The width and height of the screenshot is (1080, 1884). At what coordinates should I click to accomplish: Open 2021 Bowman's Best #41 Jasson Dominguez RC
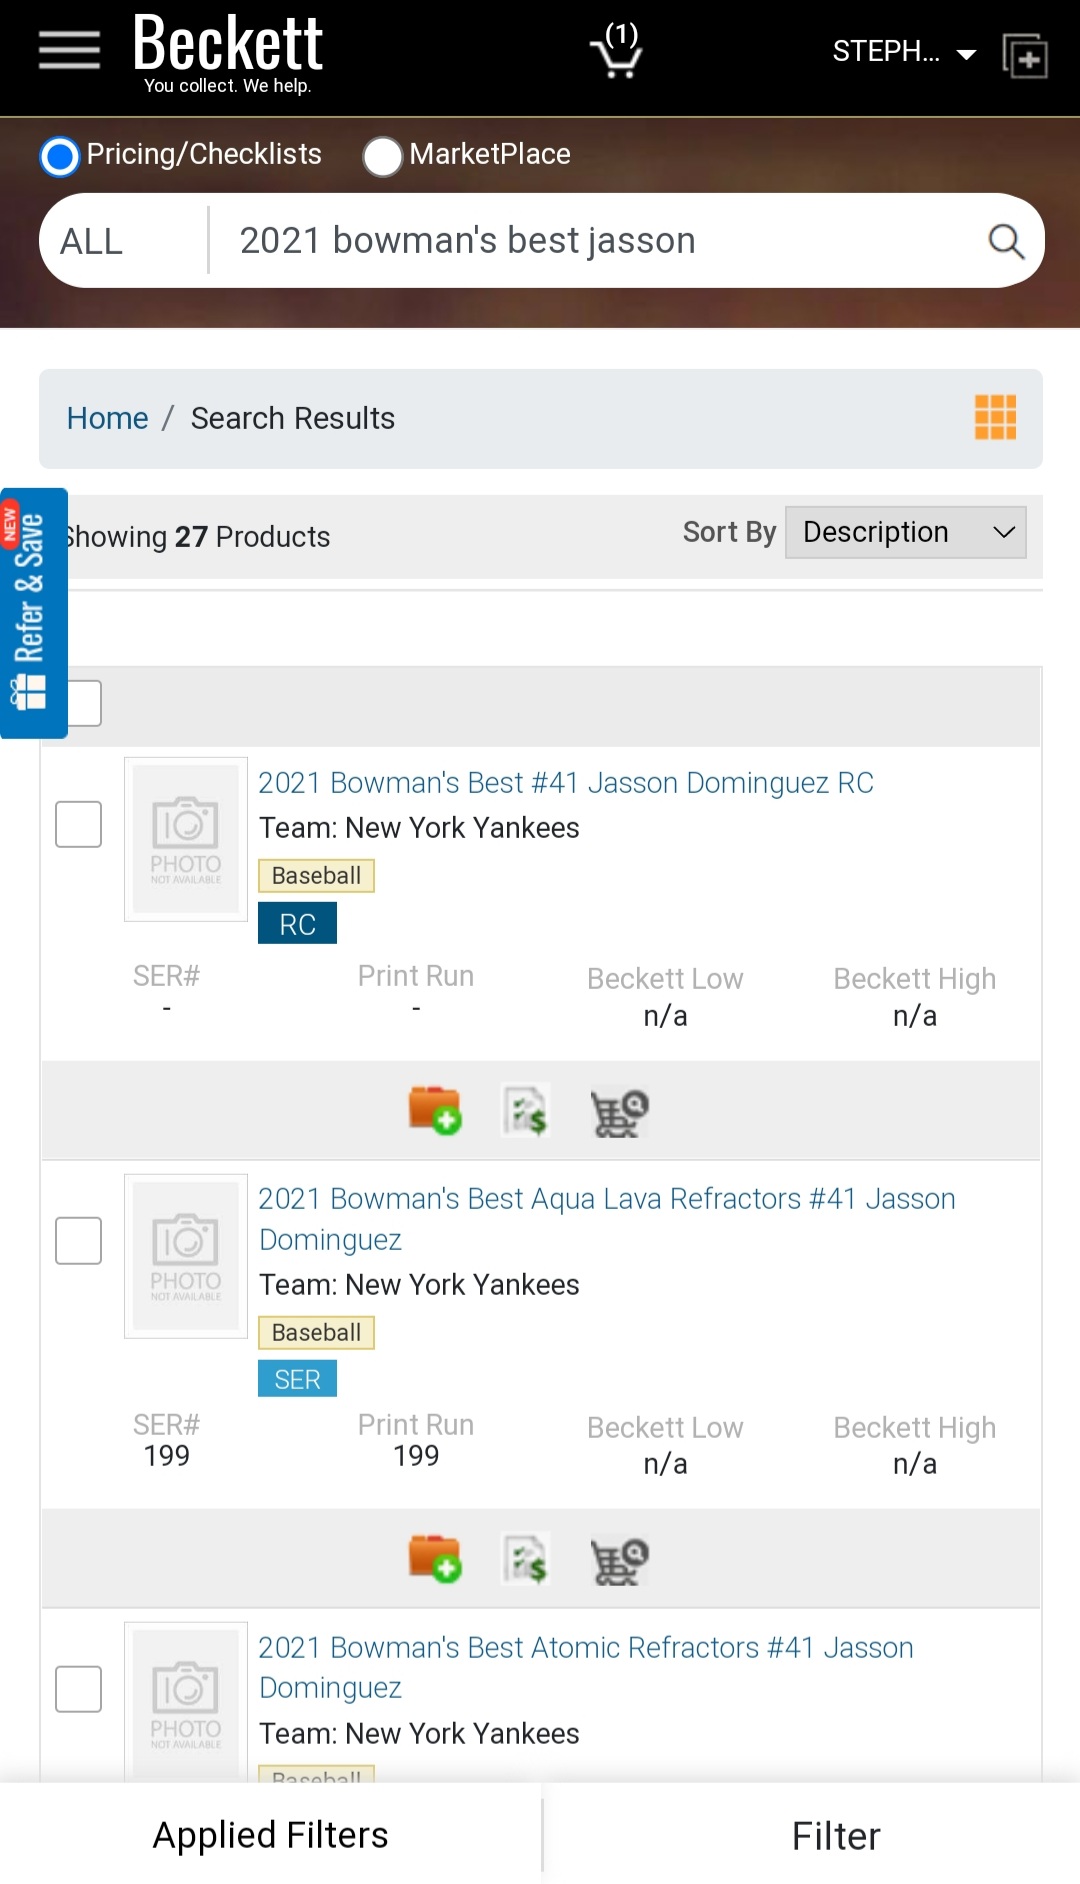pos(566,783)
